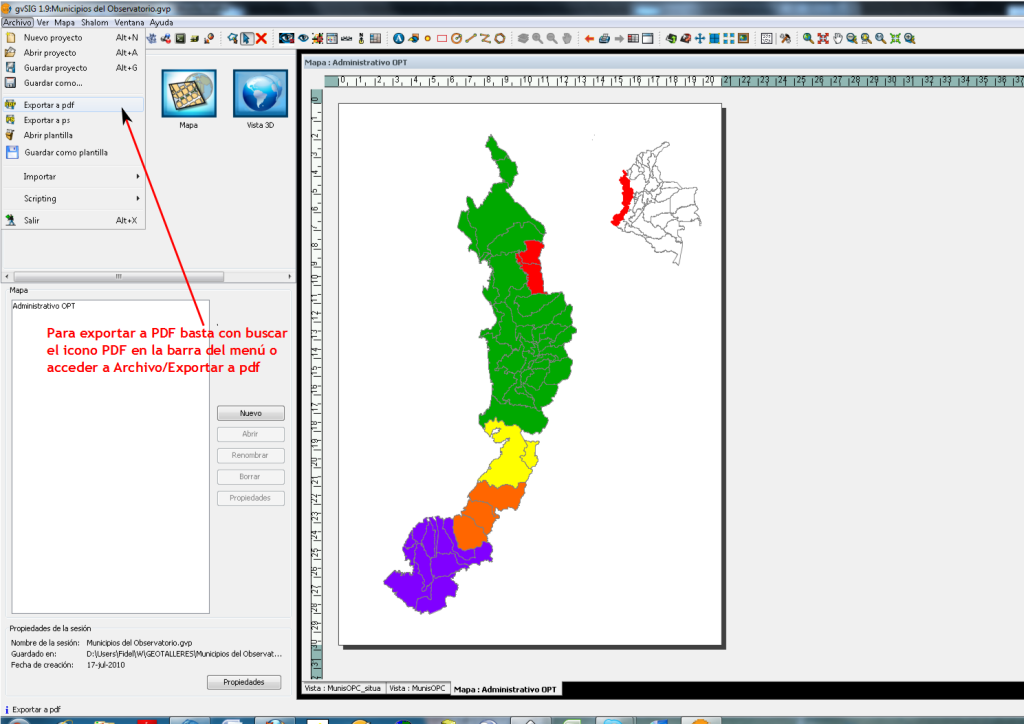Open the Mapa document thumbnail
This screenshot has height=724, width=1024.
[x=188, y=93]
